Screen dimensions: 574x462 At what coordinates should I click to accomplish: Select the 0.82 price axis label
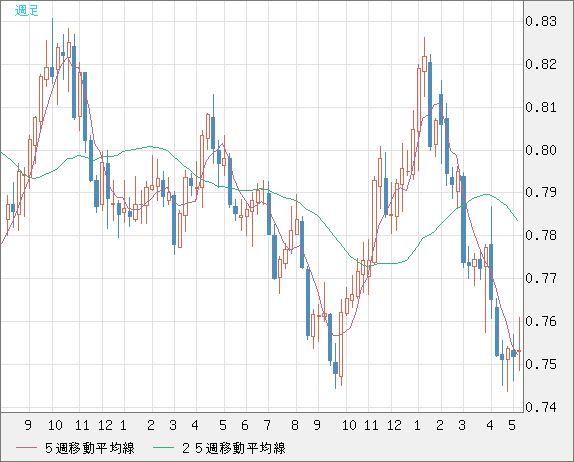click(541, 64)
